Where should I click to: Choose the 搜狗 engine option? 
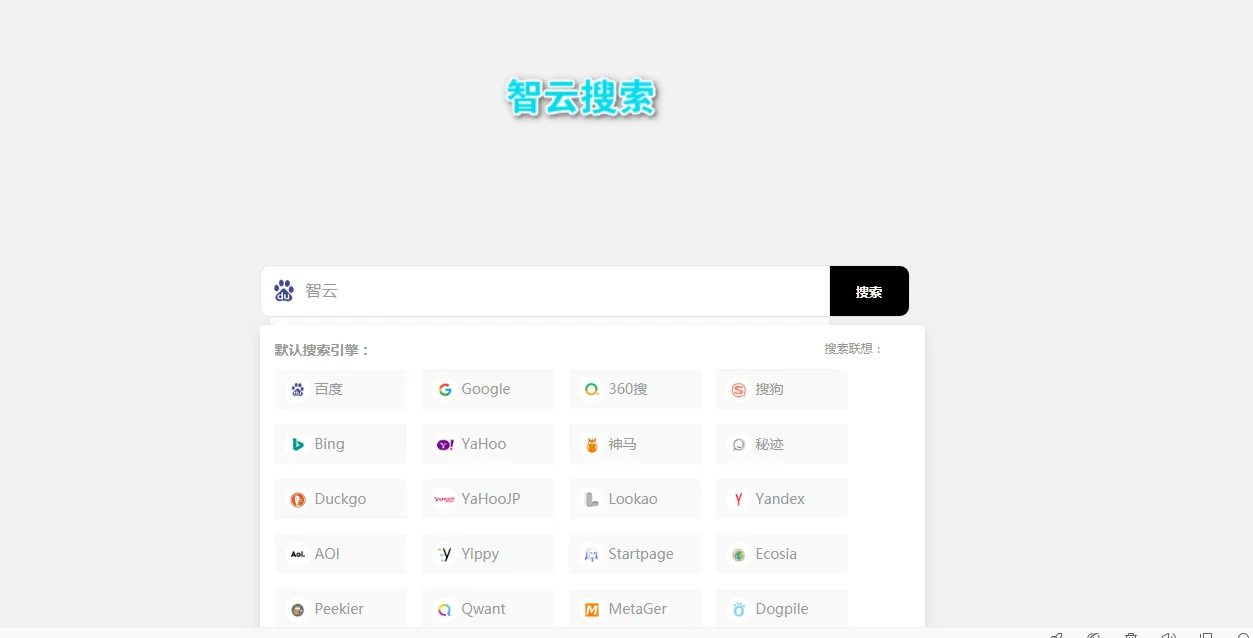point(782,389)
